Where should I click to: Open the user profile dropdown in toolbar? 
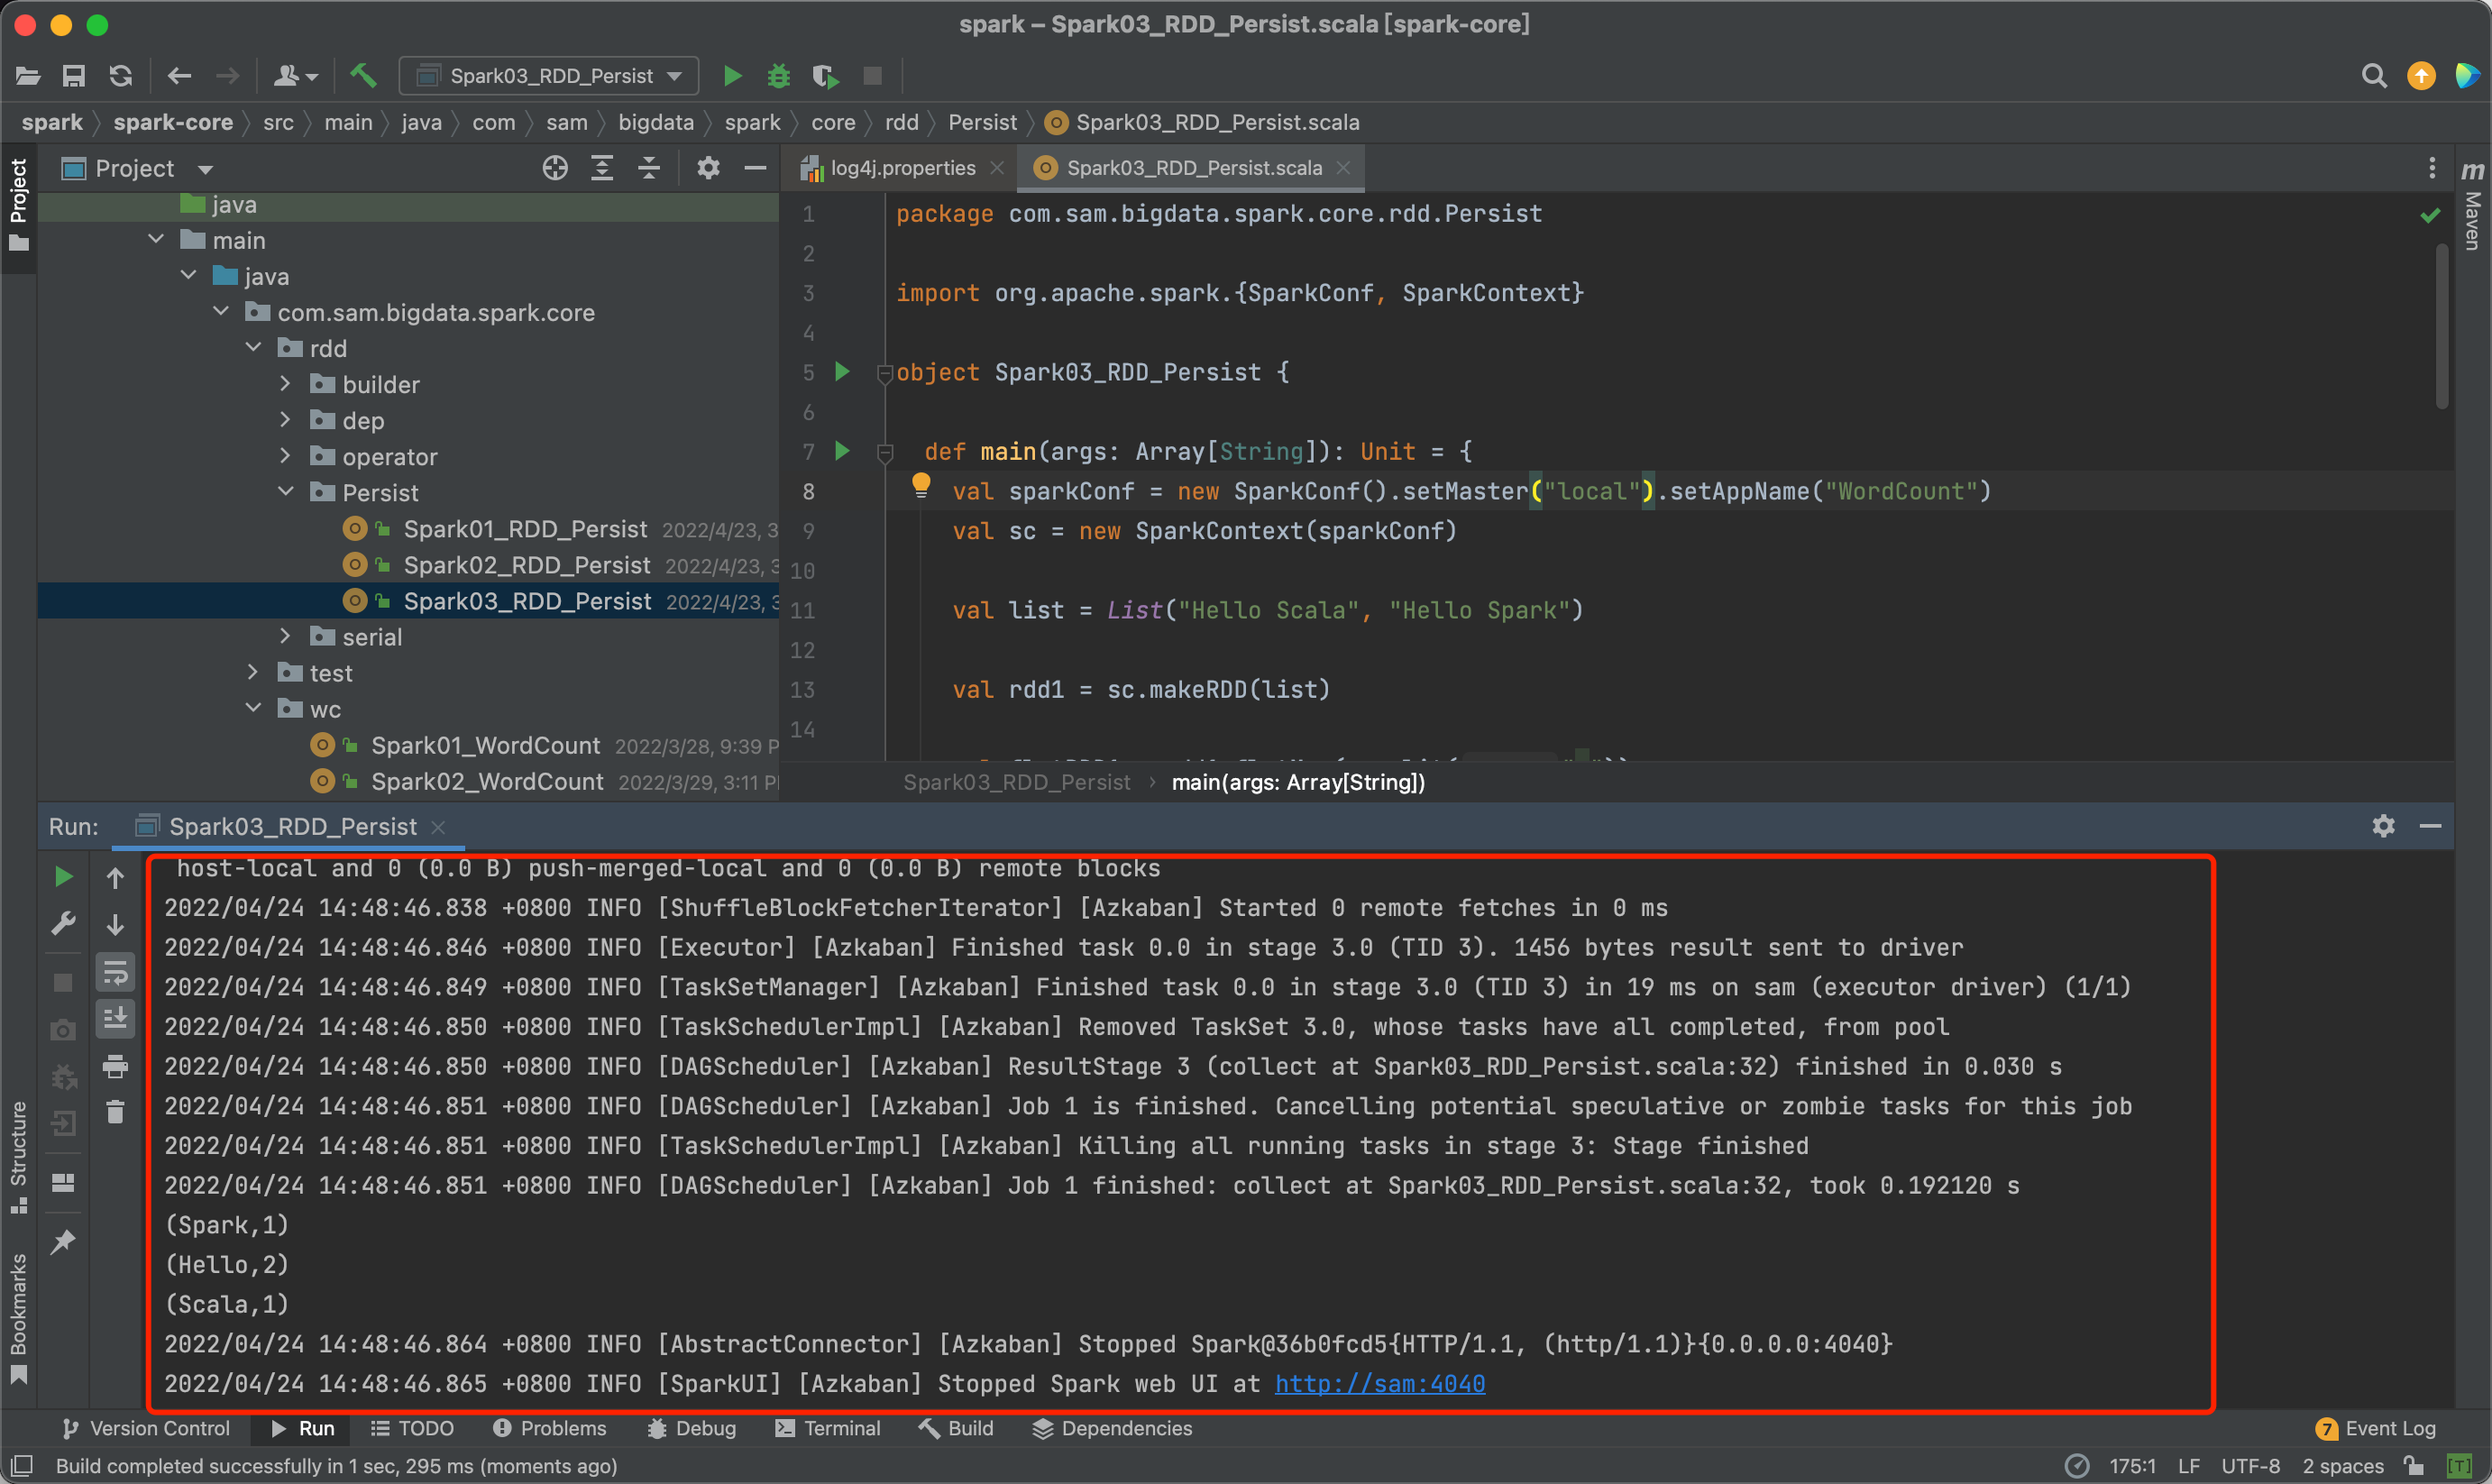click(295, 76)
